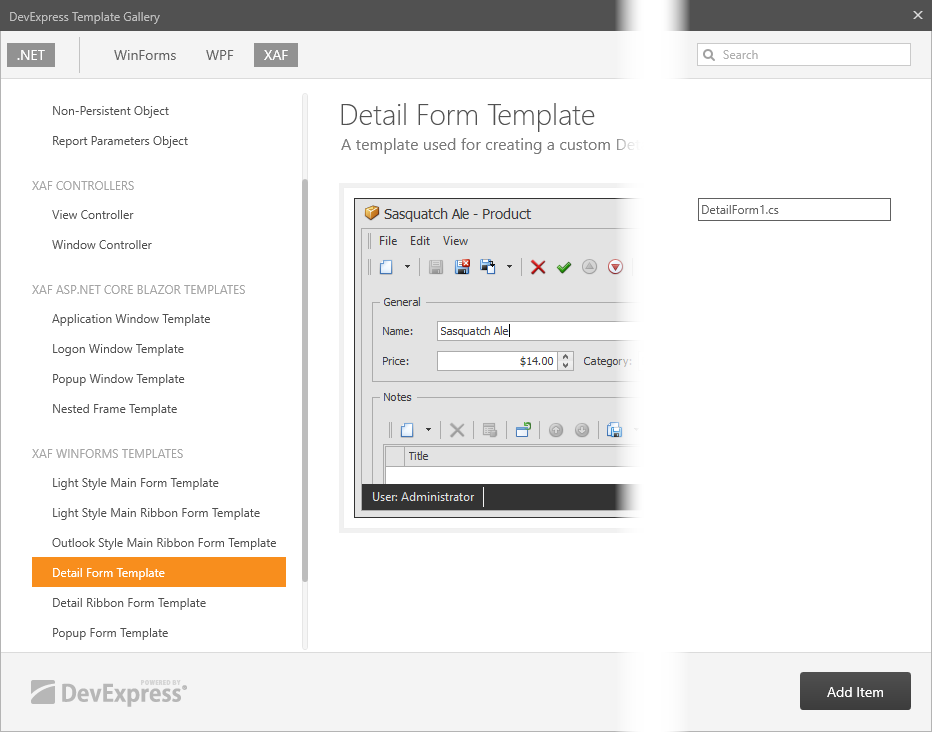Select the .NET platform button
The height and width of the screenshot is (732, 932).
point(31,55)
